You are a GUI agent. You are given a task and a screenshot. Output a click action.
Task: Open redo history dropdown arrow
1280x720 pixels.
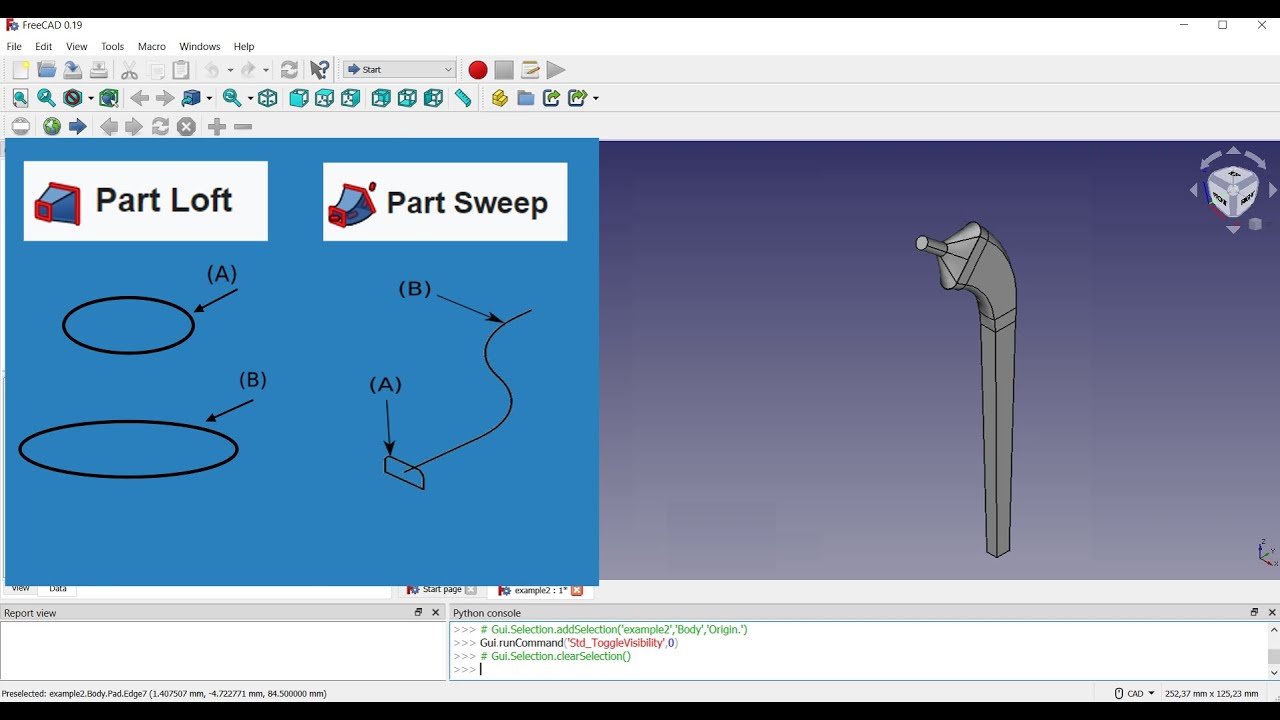click(x=266, y=70)
